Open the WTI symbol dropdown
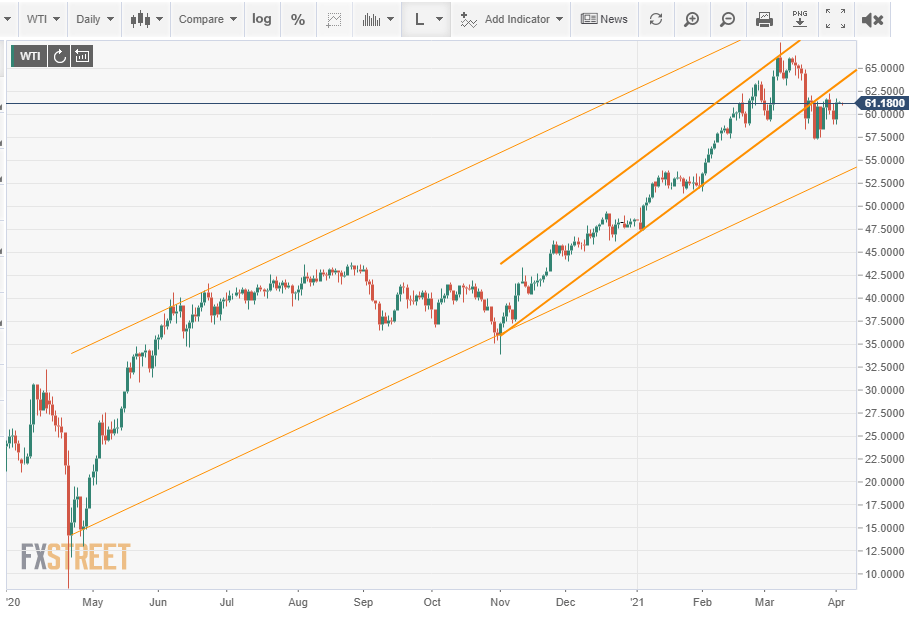917x619 pixels. 45,19
